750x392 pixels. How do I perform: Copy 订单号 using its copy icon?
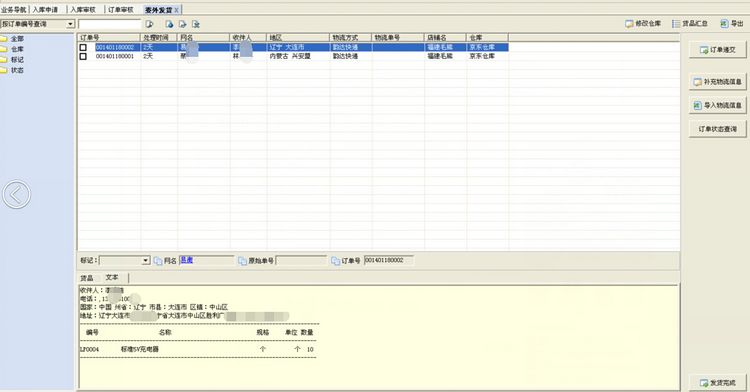(335, 261)
